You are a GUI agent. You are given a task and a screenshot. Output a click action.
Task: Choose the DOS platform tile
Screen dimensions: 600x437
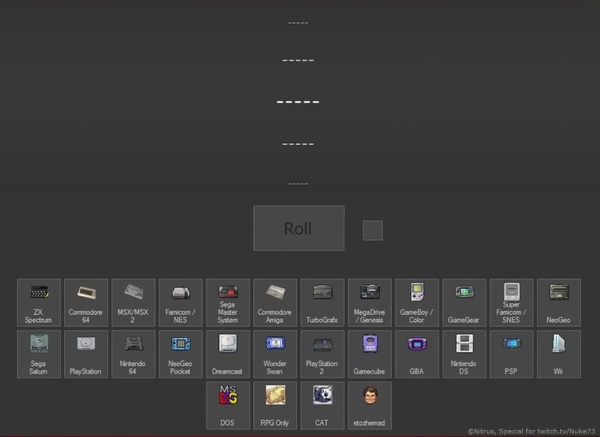pos(227,405)
